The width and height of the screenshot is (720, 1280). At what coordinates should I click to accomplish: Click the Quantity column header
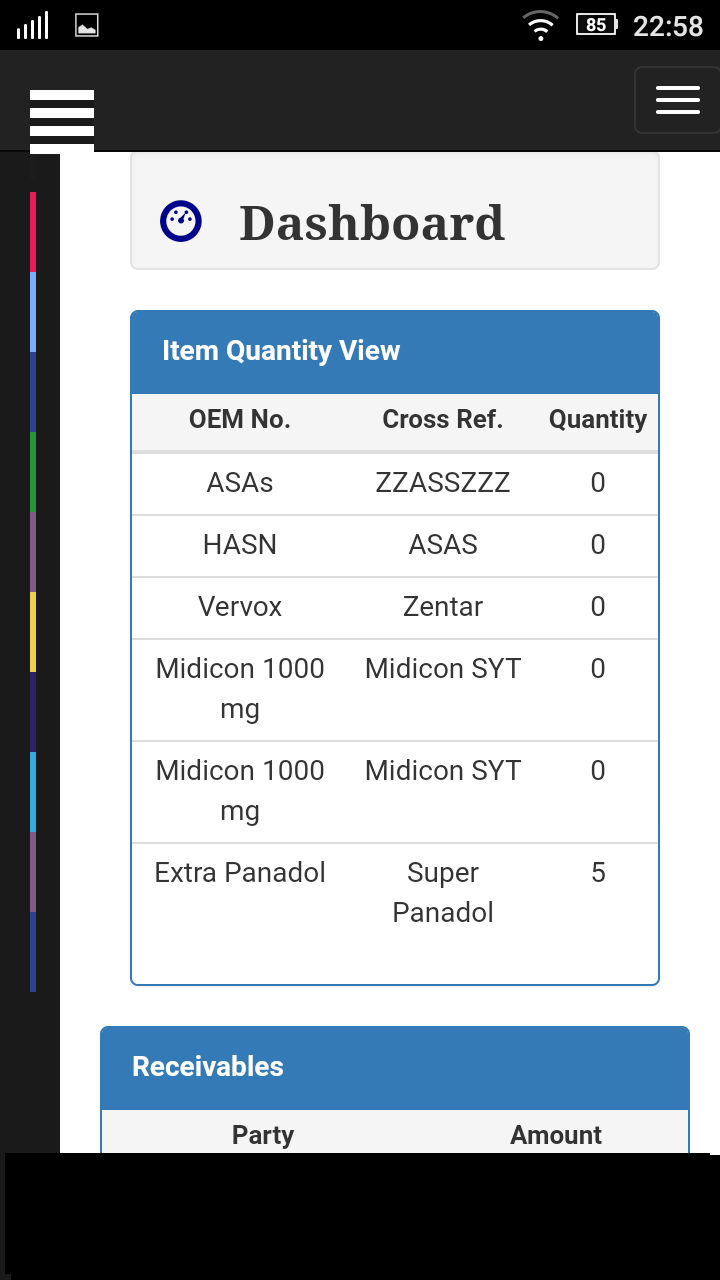click(x=598, y=420)
